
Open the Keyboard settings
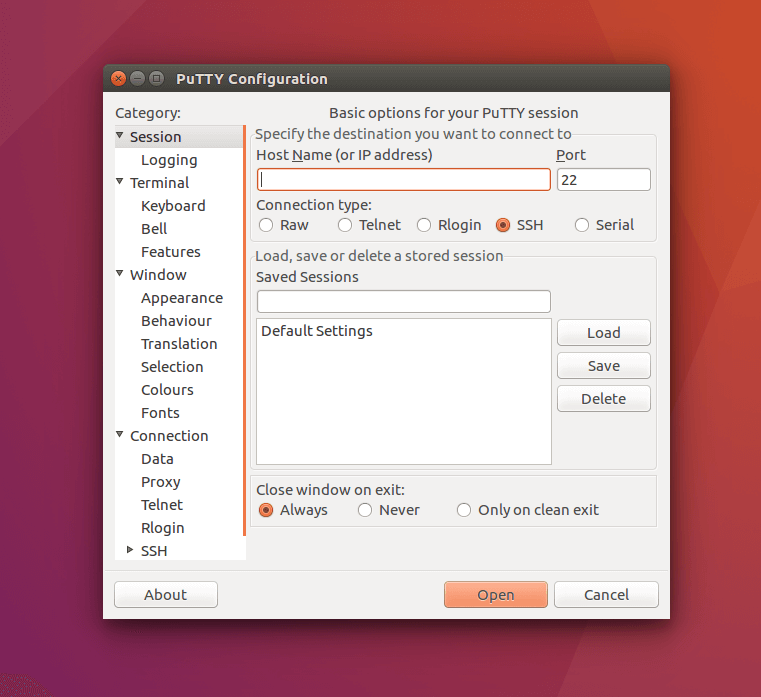[173, 206]
